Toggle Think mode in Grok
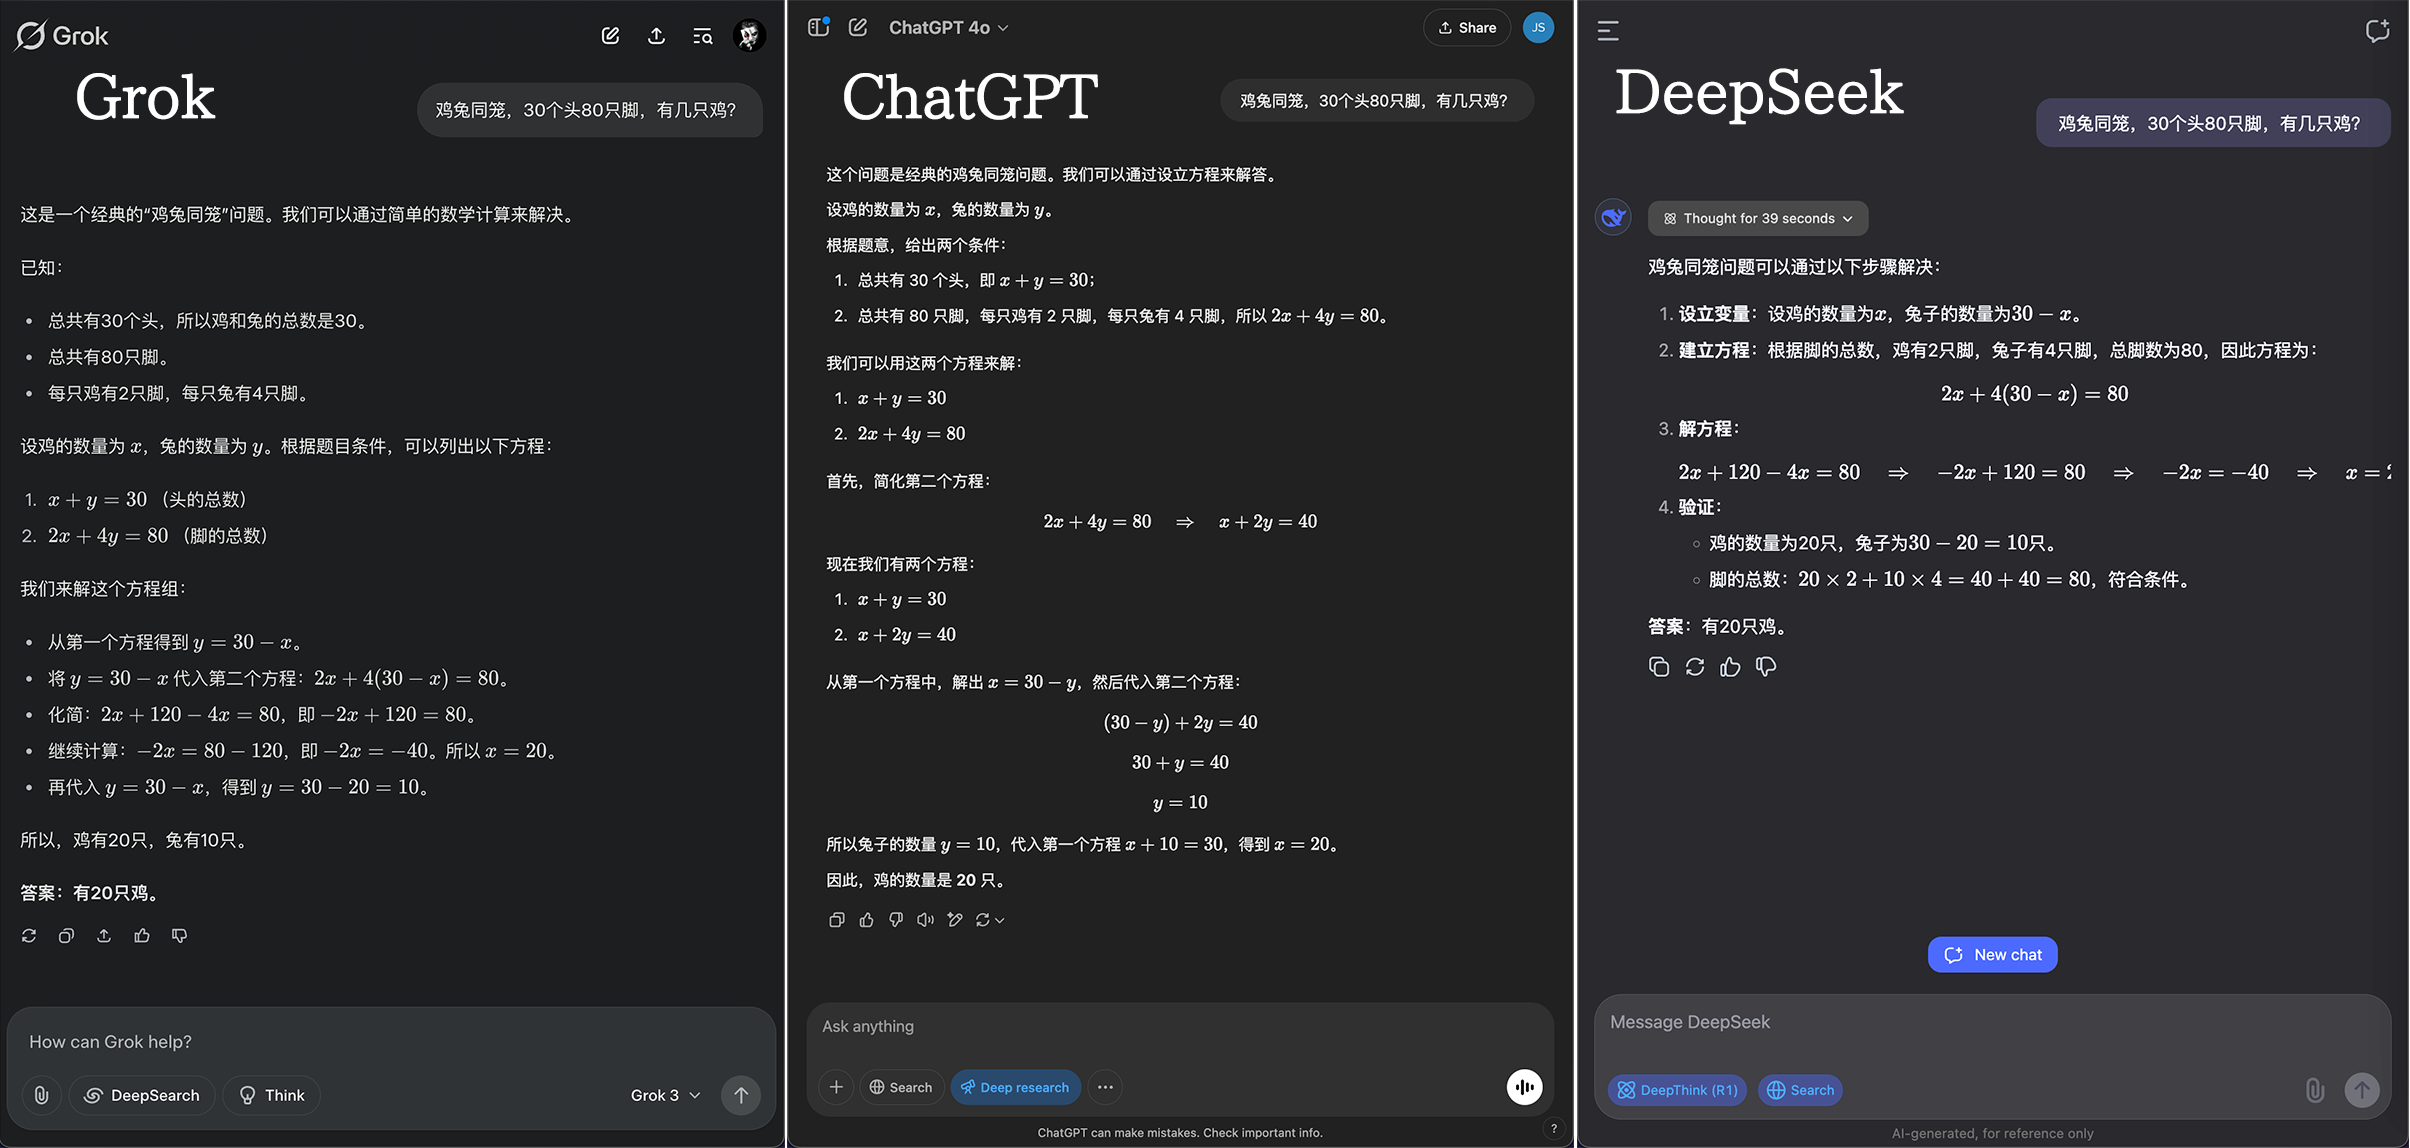The height and width of the screenshot is (1148, 2410). [x=271, y=1095]
